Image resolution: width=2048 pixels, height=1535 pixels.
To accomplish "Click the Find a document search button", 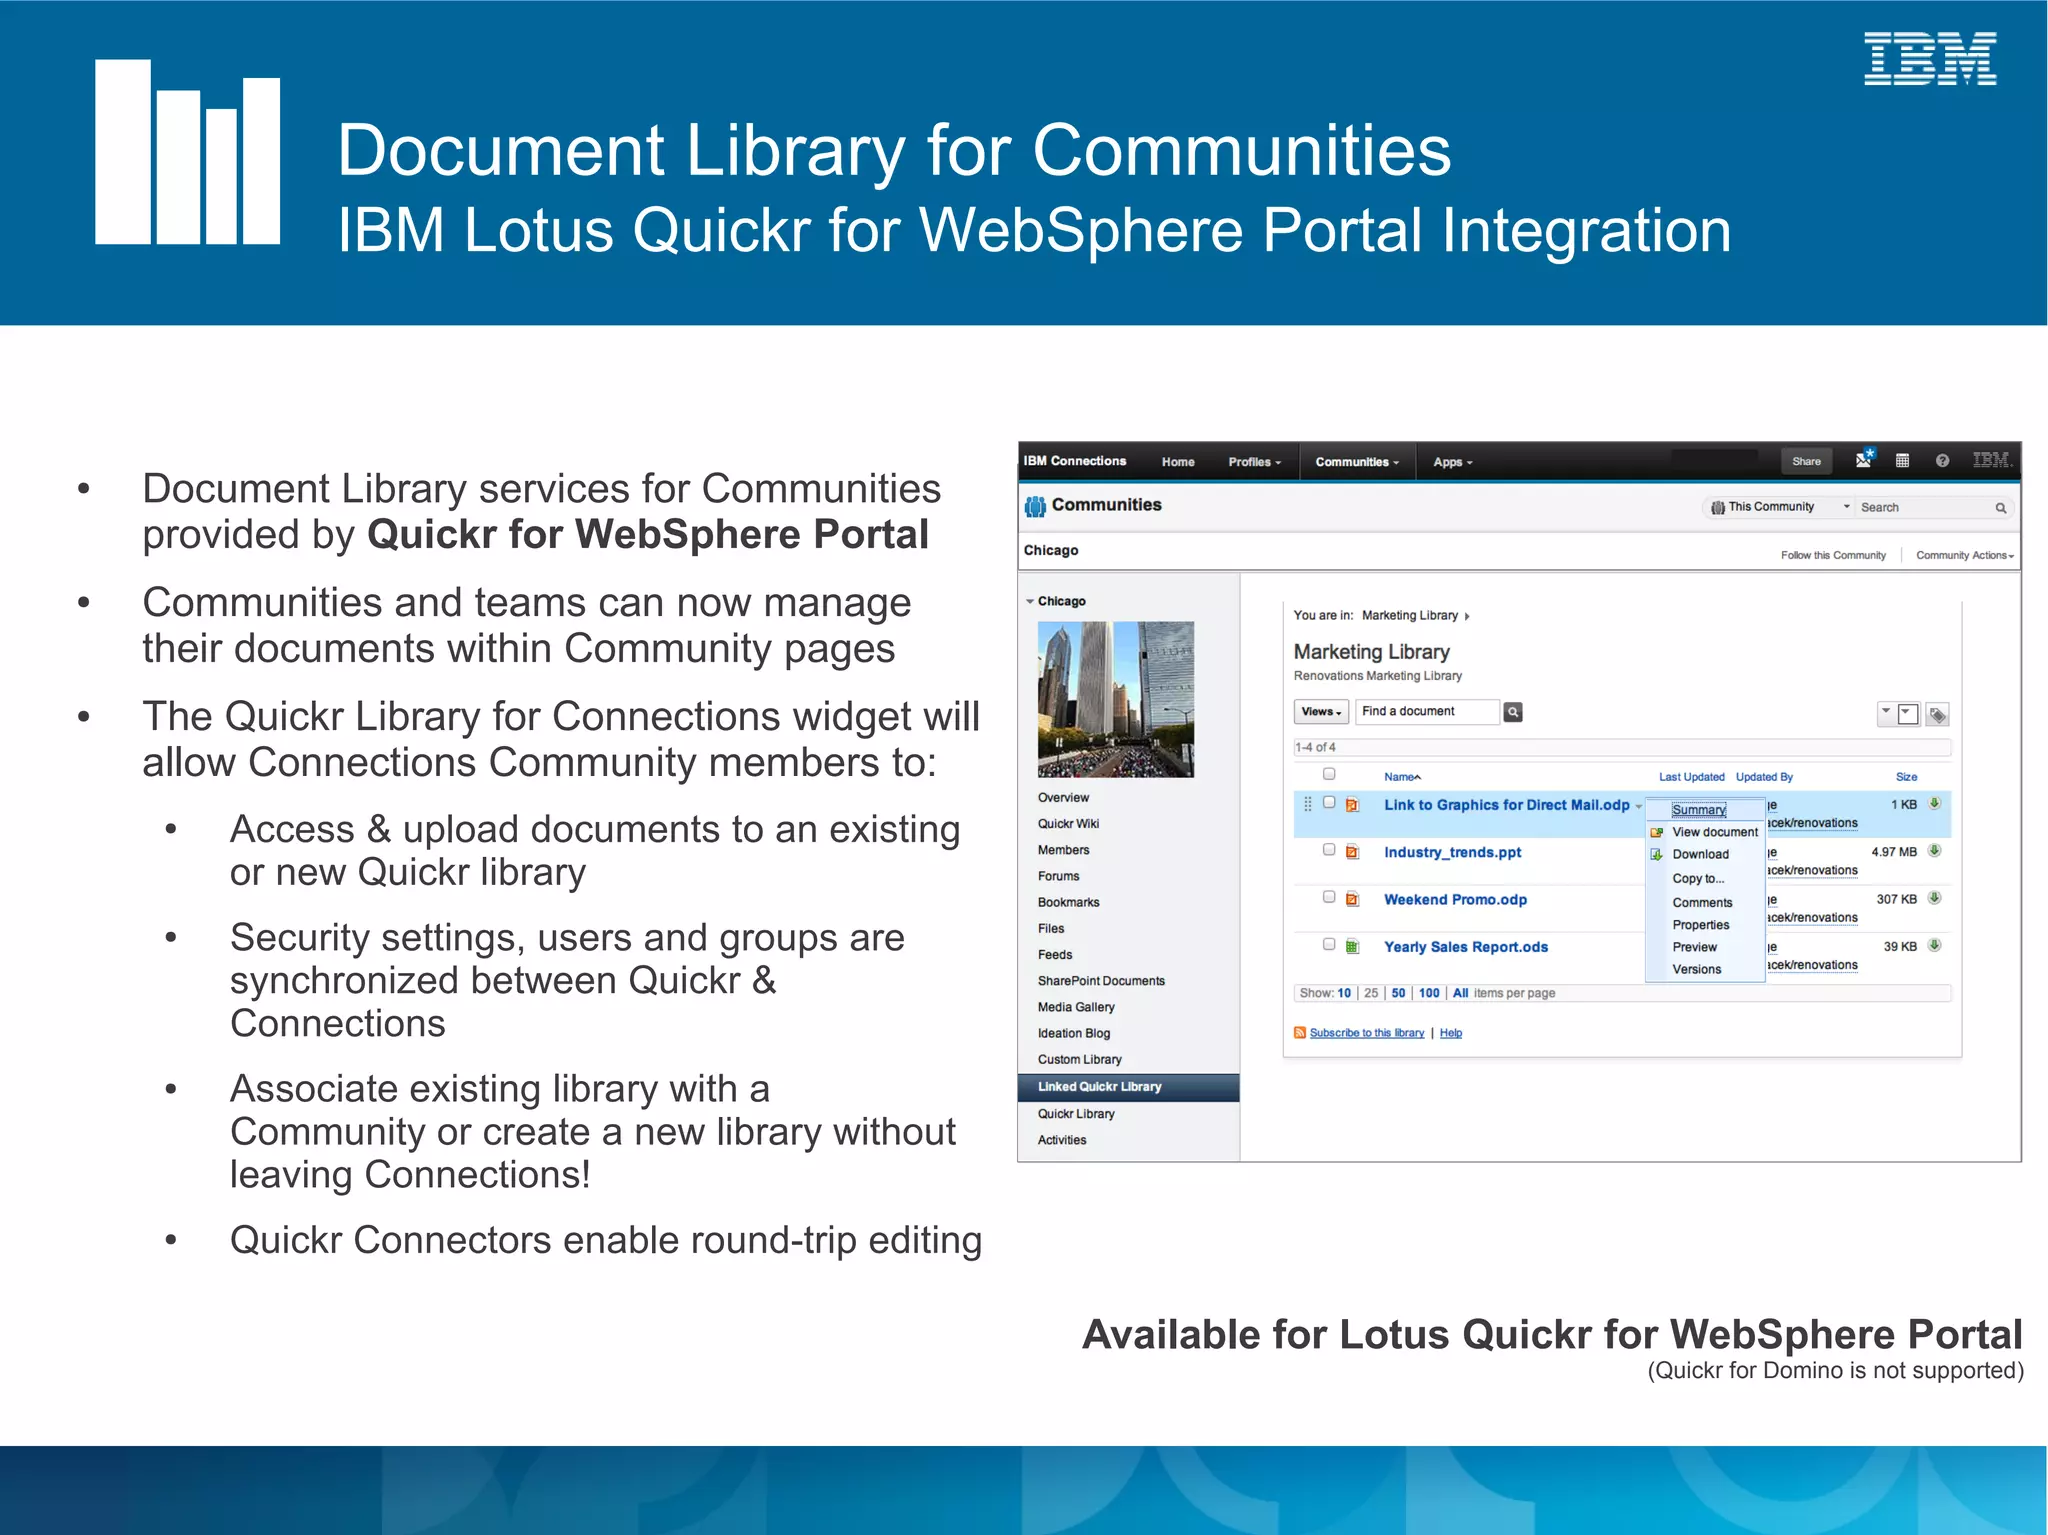I will coord(1513,712).
